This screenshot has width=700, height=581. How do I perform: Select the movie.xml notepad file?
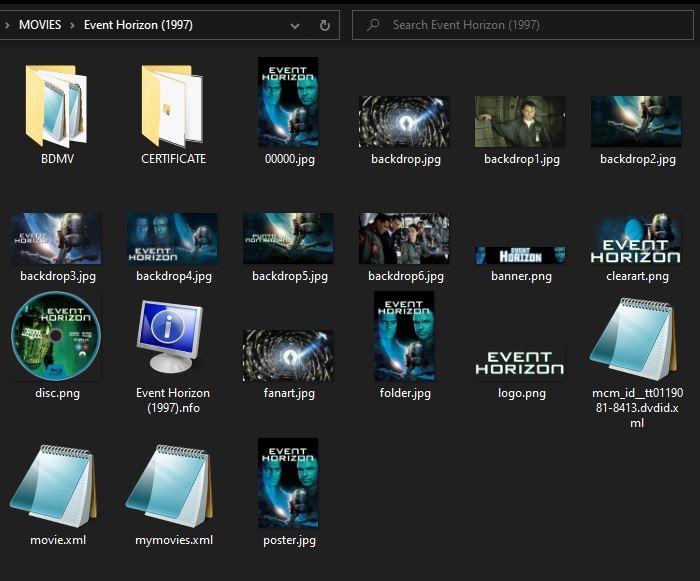56,486
